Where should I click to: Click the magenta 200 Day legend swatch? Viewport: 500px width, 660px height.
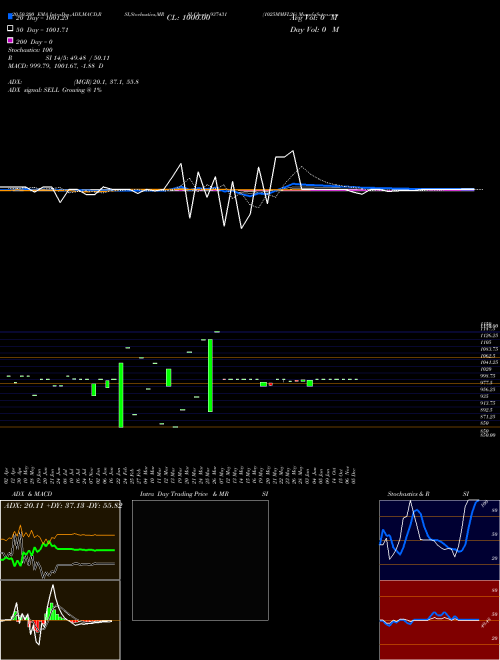click(10, 40)
